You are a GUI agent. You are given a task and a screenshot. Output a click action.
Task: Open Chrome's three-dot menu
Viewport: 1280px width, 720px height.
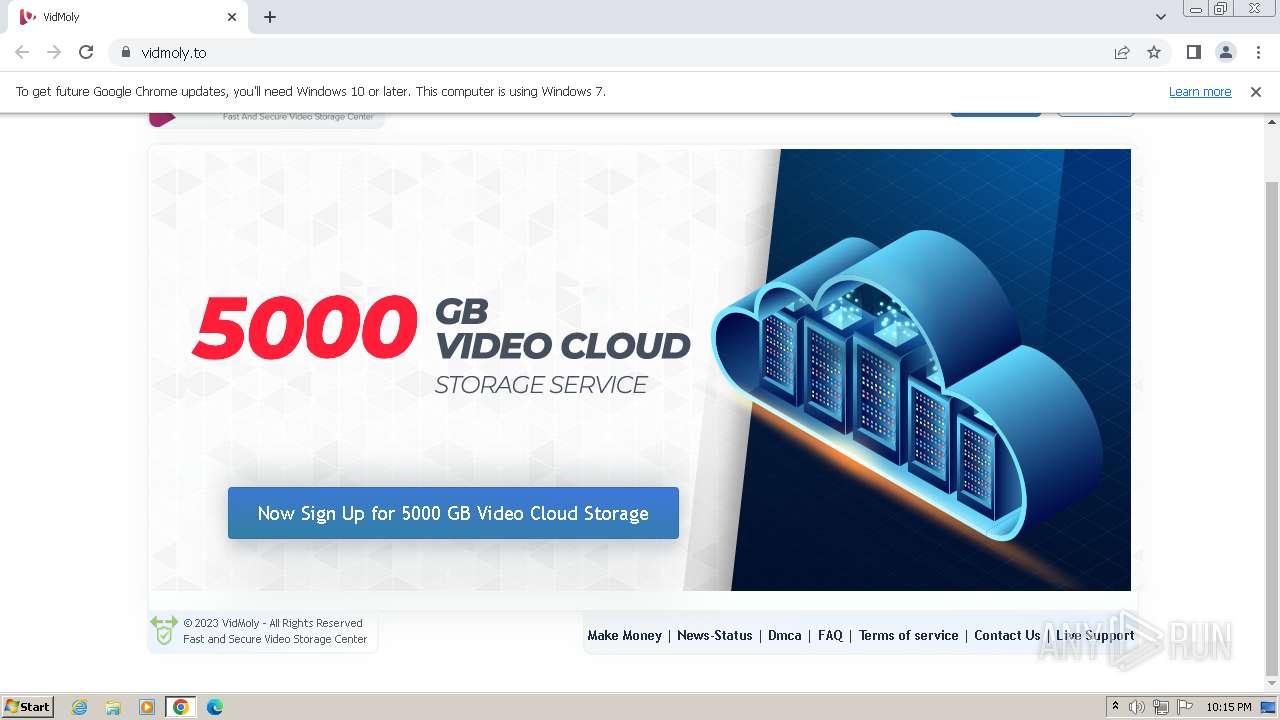pyautogui.click(x=1258, y=52)
